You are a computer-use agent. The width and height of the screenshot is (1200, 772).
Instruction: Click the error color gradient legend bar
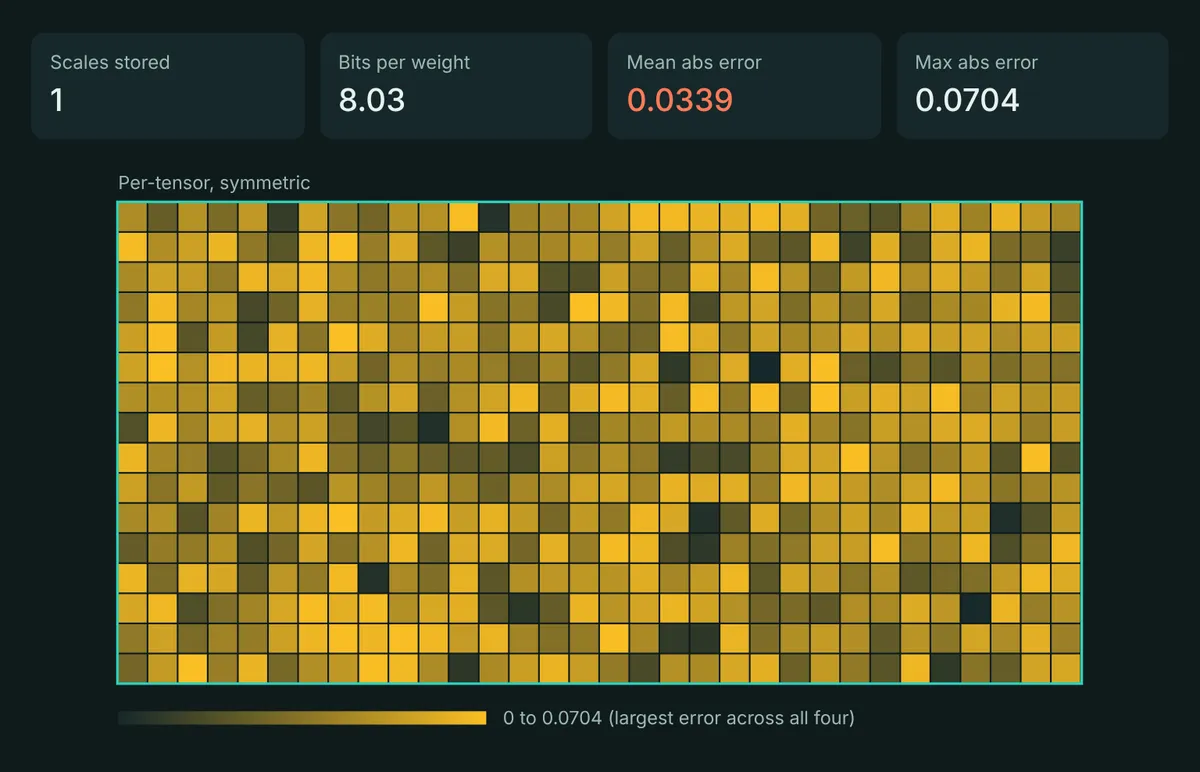click(302, 718)
